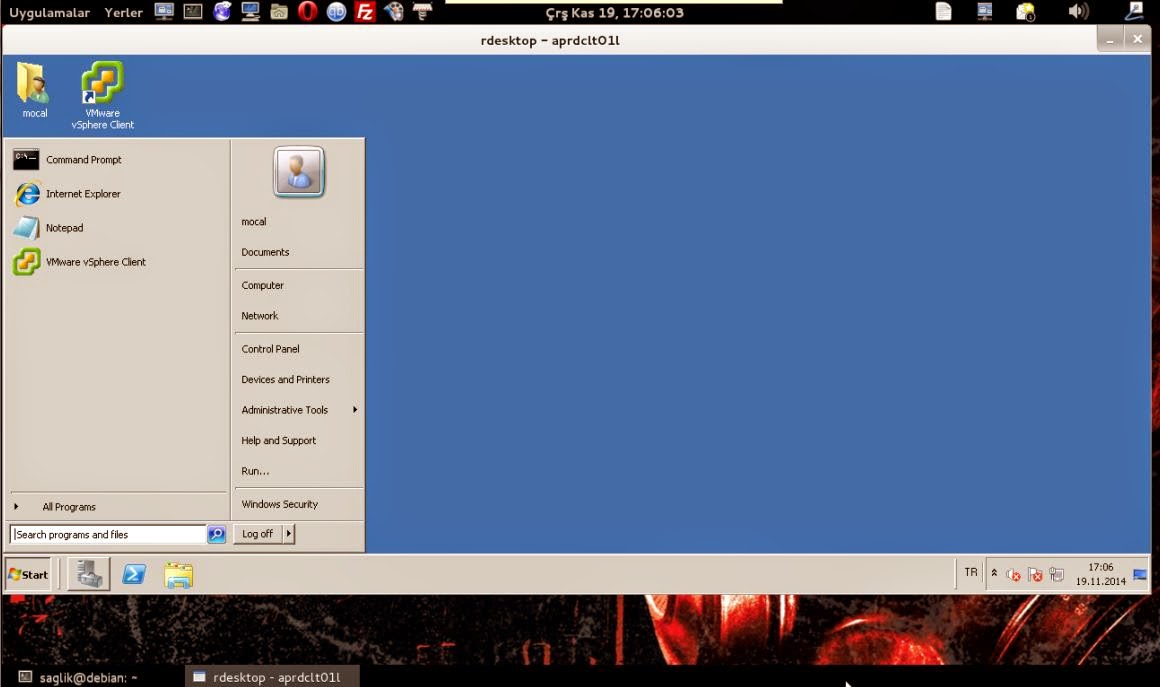
Task: Expand the All Programs menu
Action: pos(68,506)
